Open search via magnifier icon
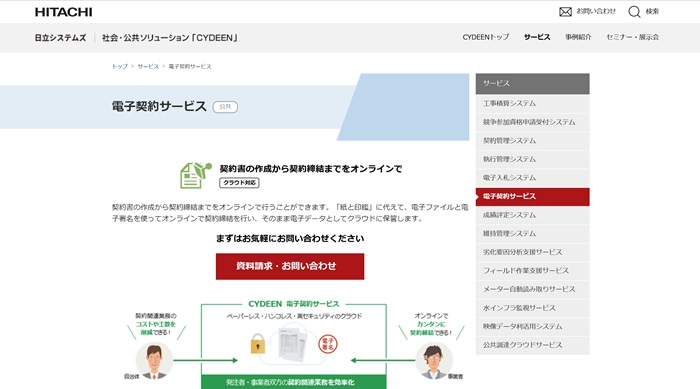Screen dimensions: 700x389 tap(634, 12)
